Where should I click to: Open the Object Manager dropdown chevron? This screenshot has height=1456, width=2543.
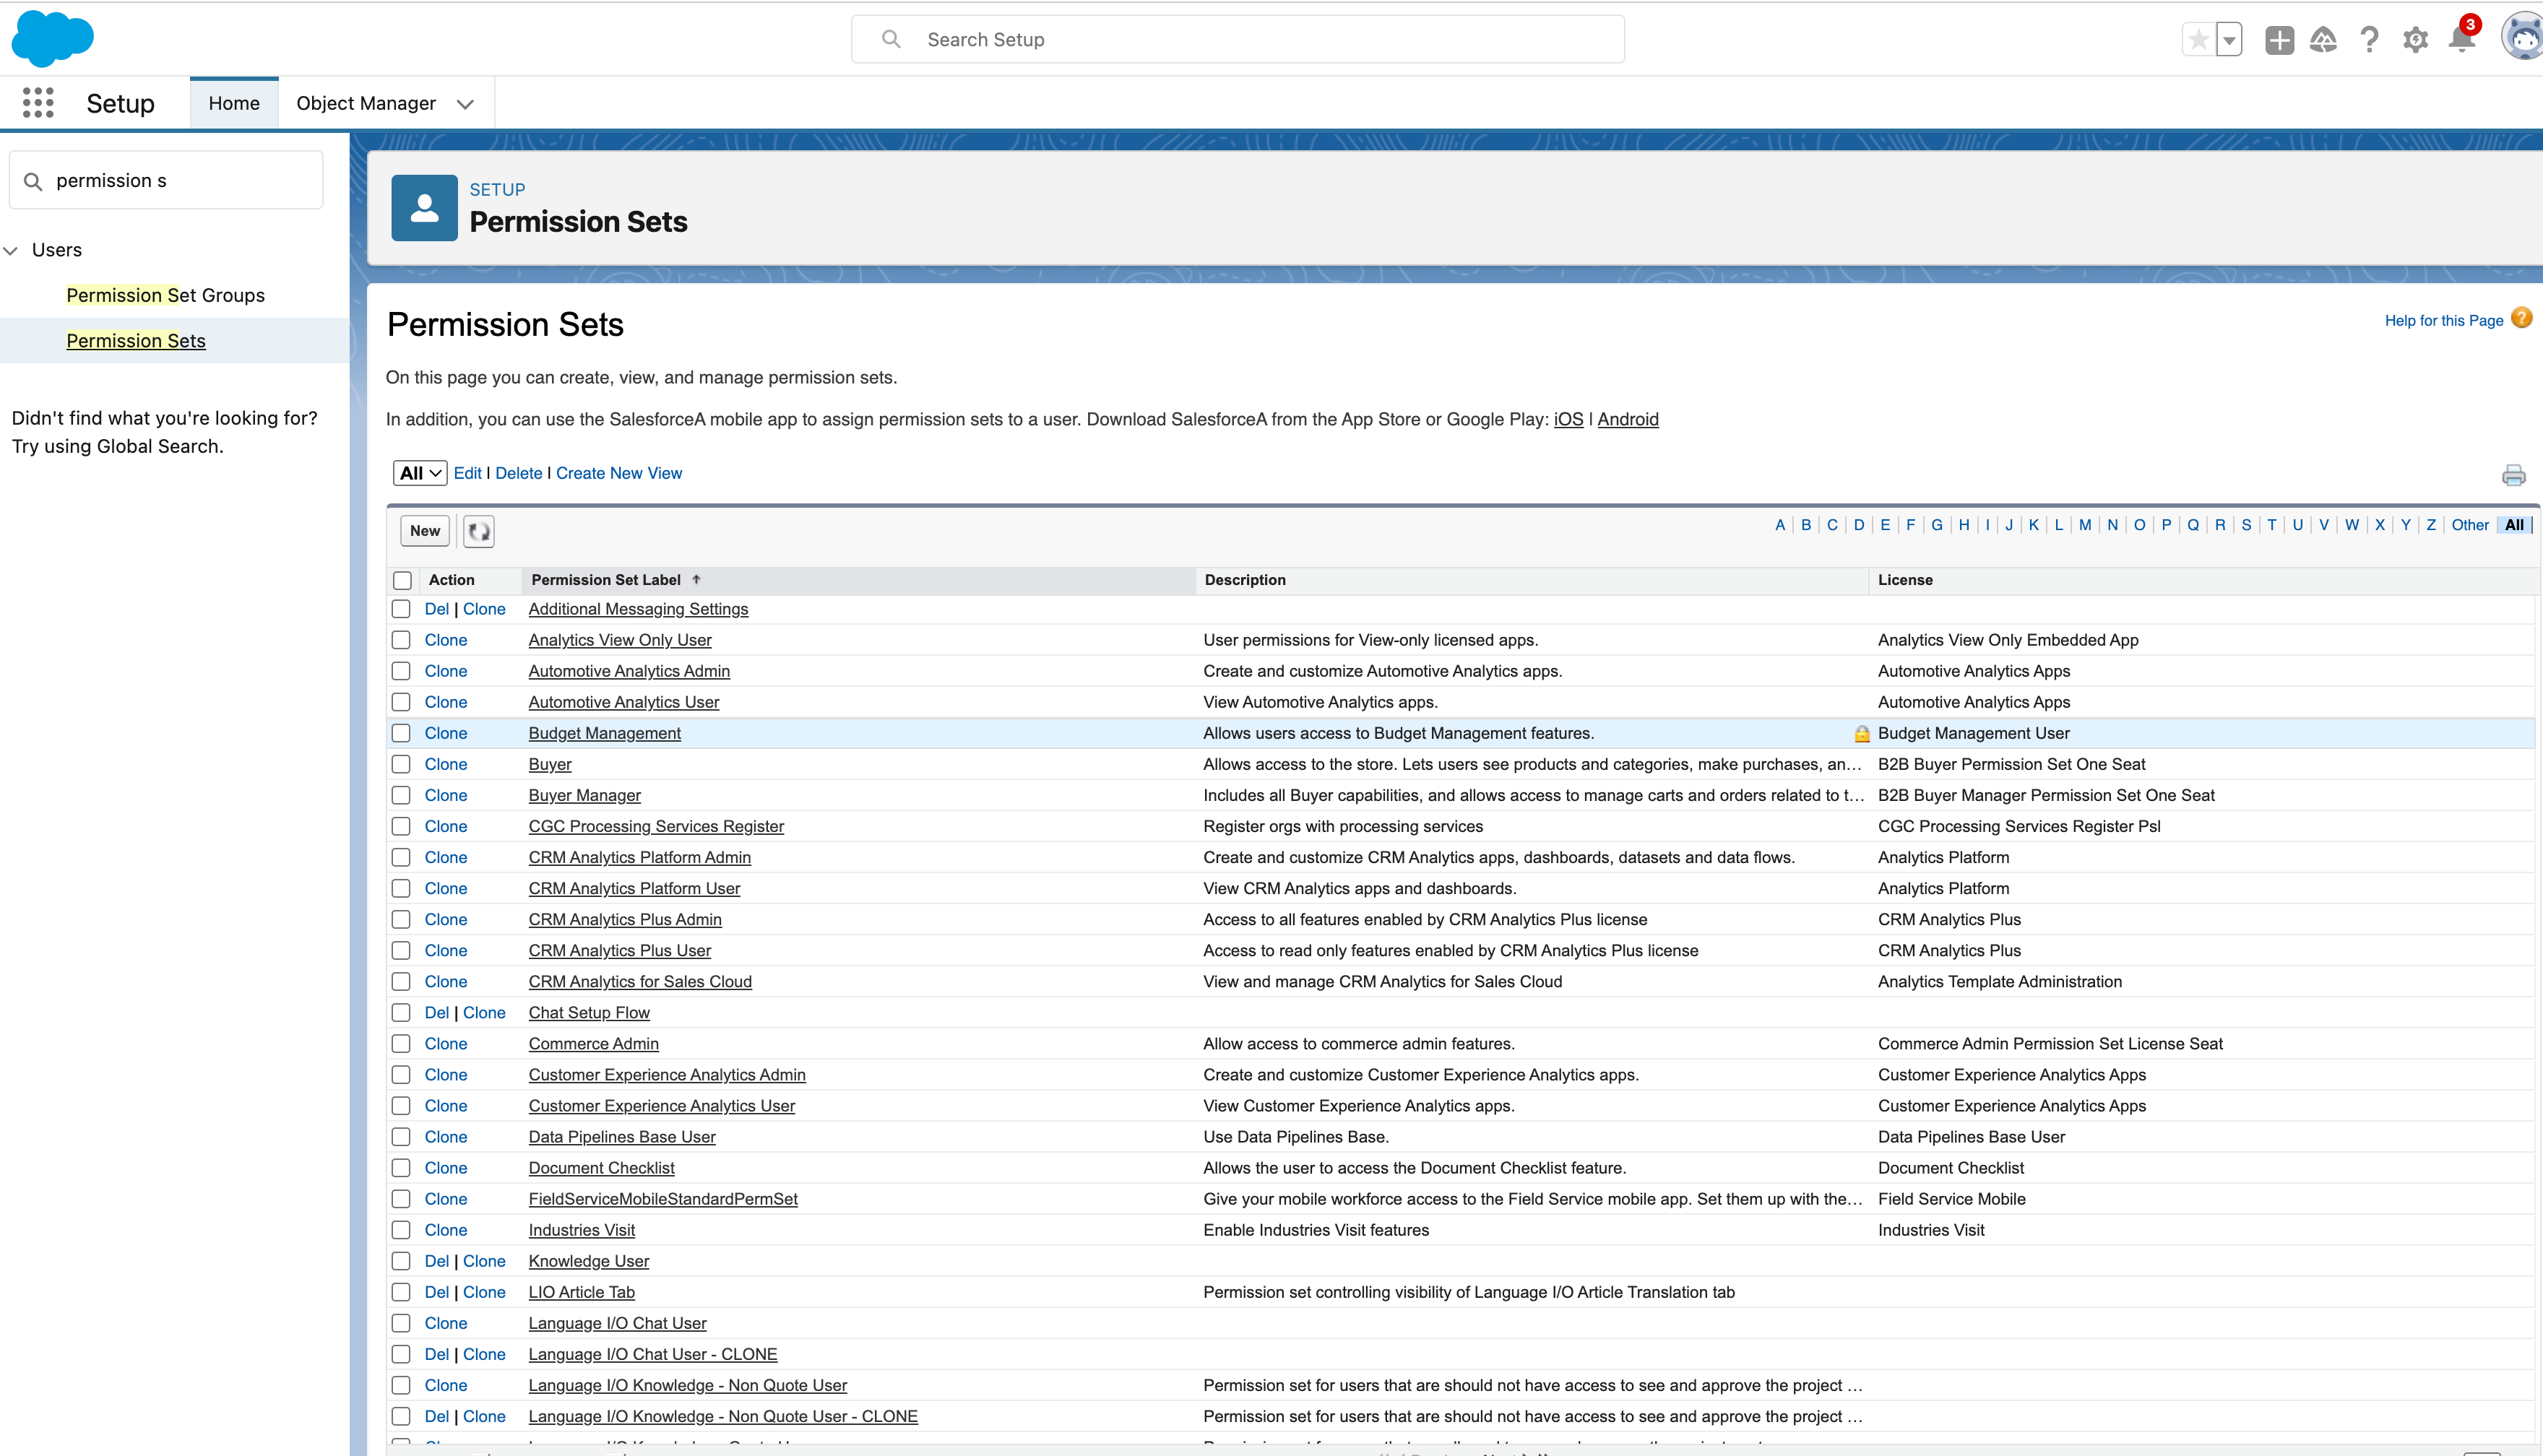point(465,104)
